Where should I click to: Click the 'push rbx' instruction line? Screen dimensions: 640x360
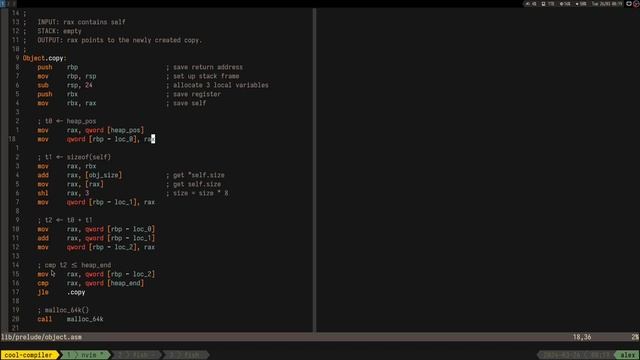[x=58, y=94]
